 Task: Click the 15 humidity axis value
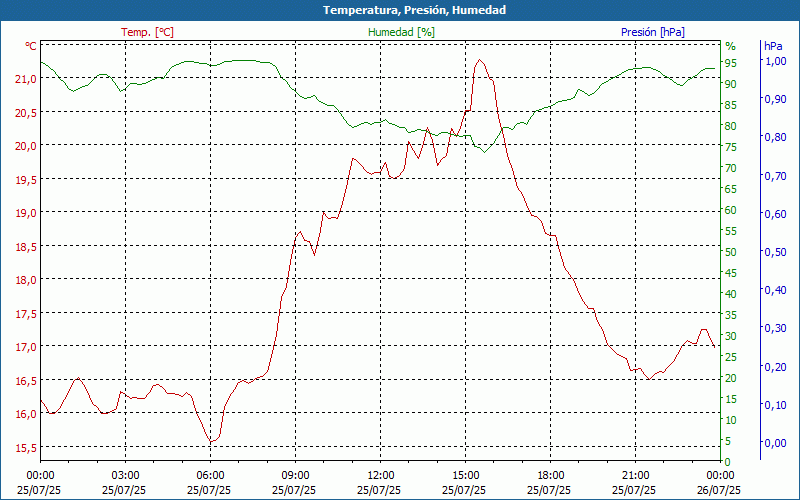pyautogui.click(x=731, y=399)
